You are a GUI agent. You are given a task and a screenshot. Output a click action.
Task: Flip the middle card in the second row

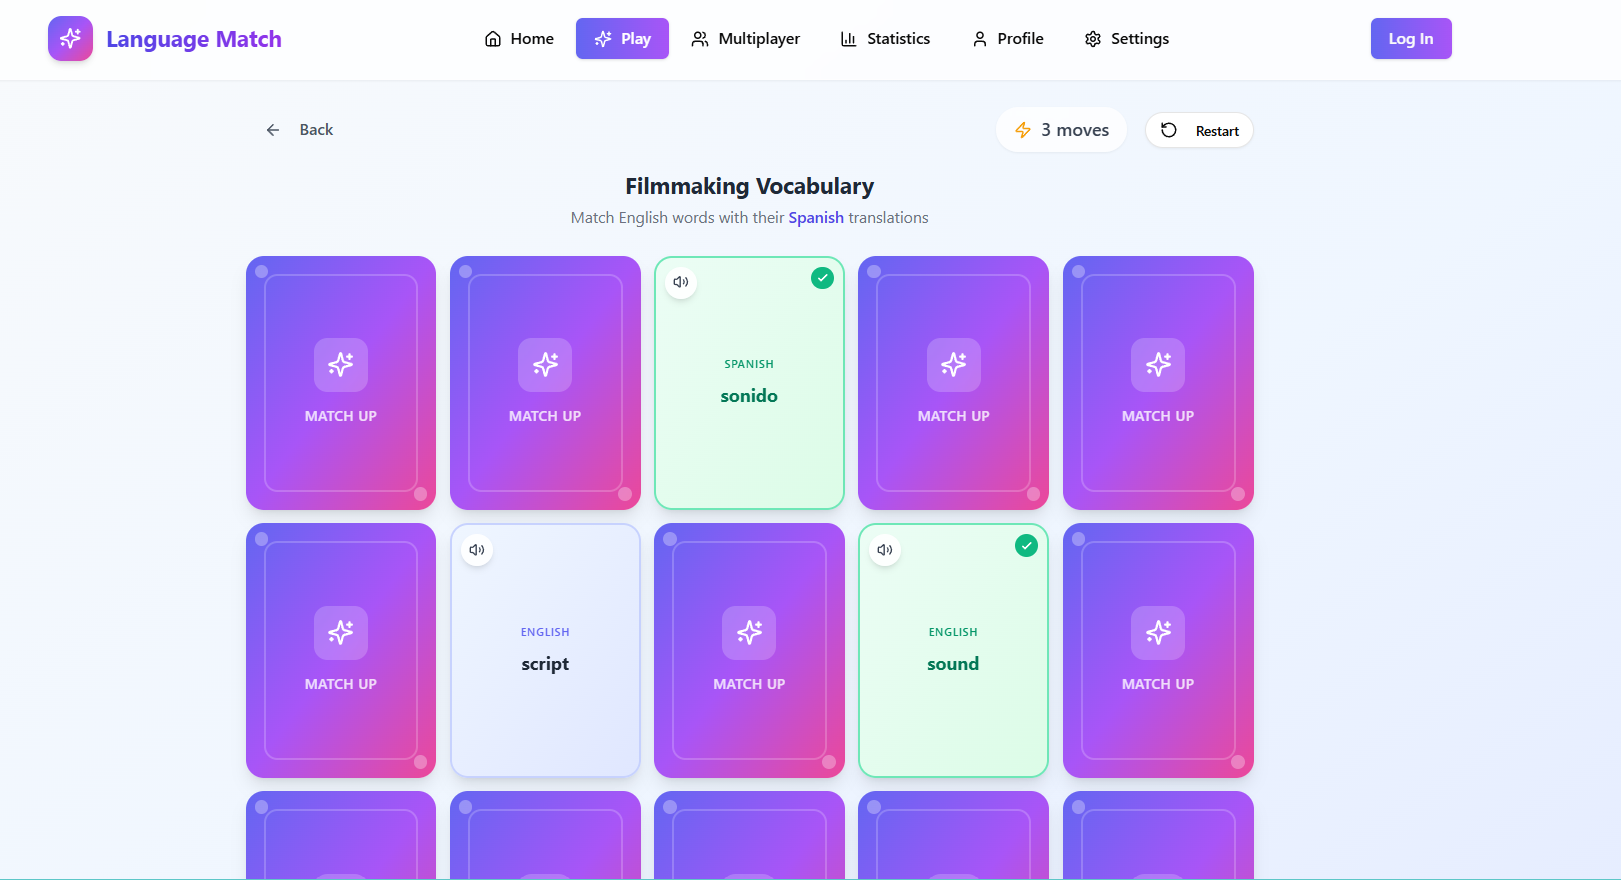point(749,650)
